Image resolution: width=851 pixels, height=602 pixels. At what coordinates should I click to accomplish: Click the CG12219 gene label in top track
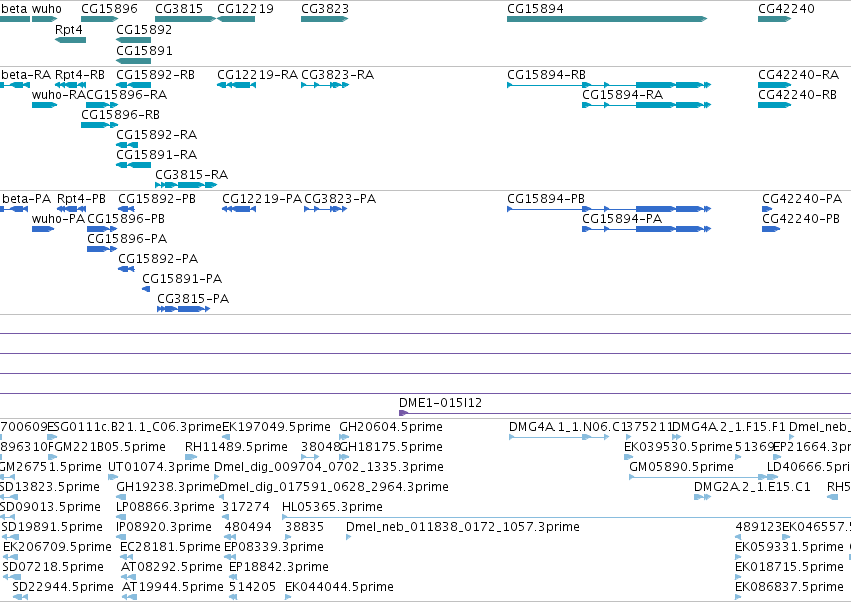[245, 9]
